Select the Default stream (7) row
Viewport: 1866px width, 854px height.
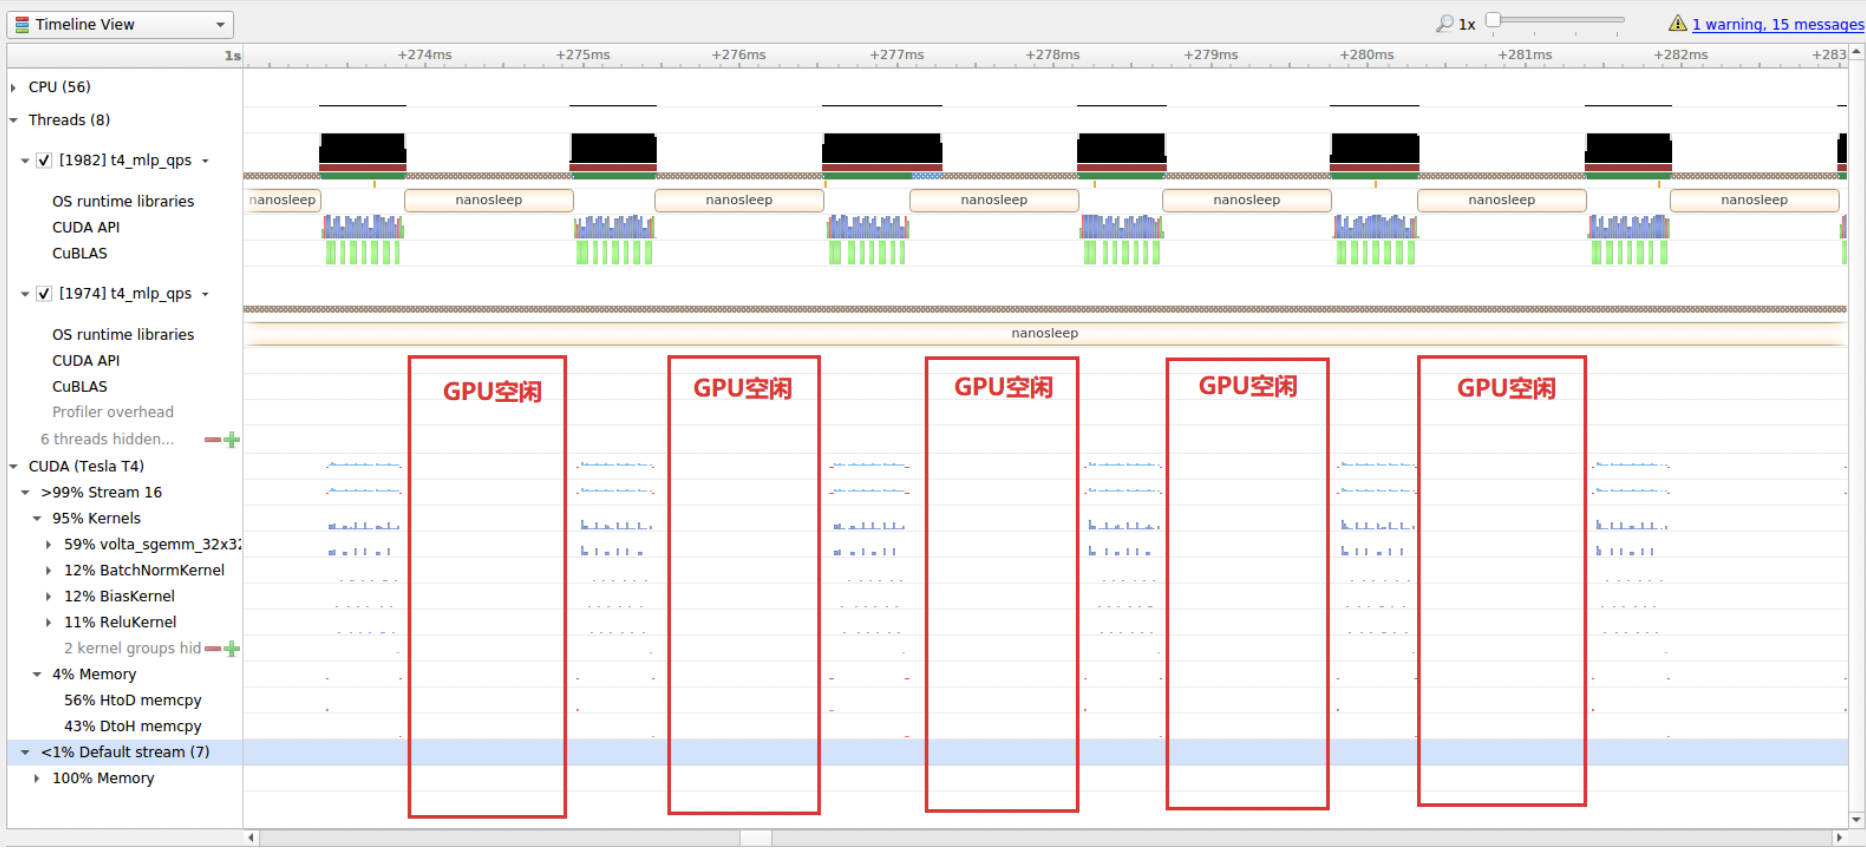pyautogui.click(x=125, y=752)
